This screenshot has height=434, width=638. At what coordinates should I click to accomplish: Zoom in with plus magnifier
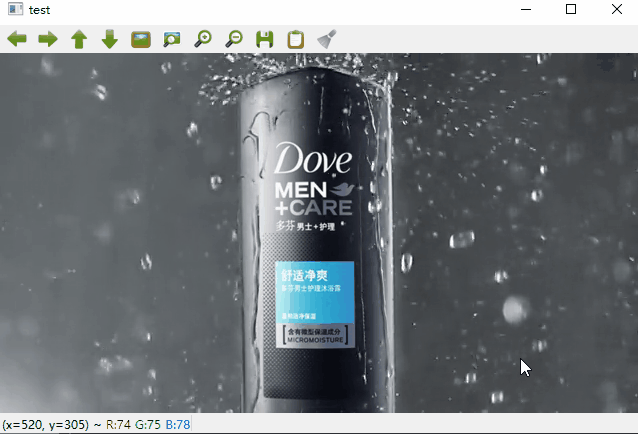click(x=203, y=39)
